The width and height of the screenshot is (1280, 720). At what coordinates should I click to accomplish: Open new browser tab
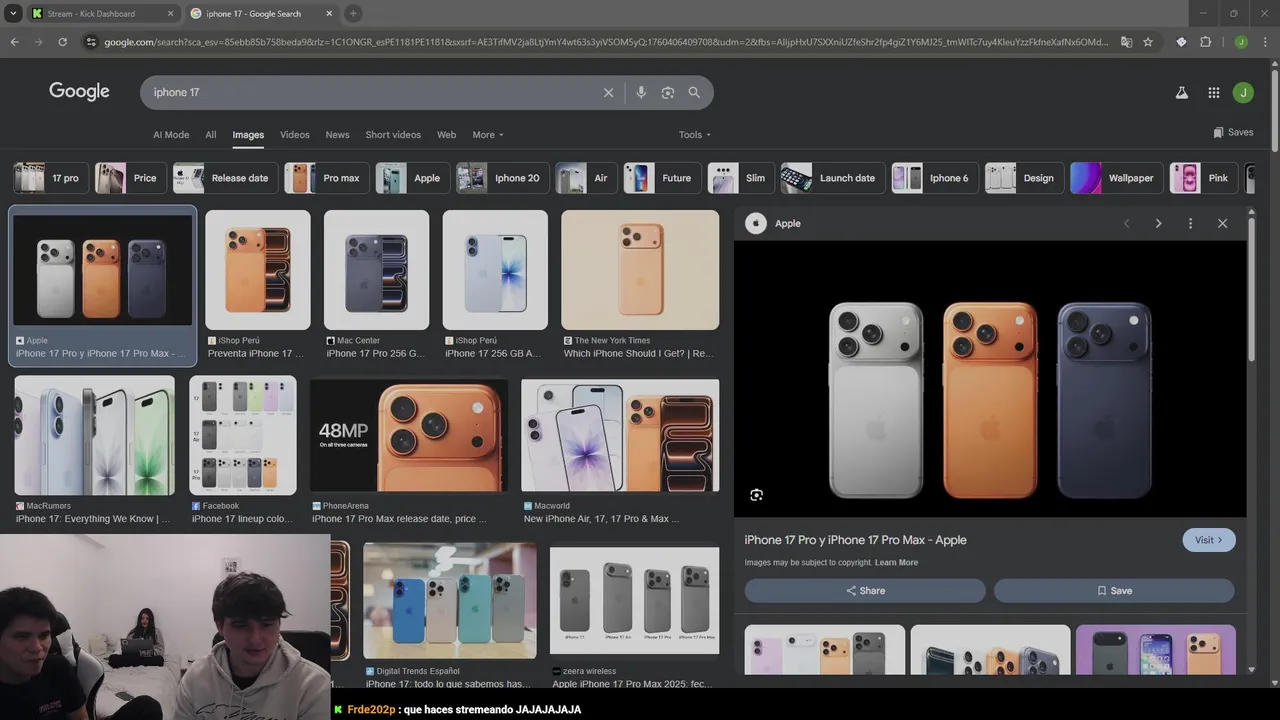tap(353, 13)
